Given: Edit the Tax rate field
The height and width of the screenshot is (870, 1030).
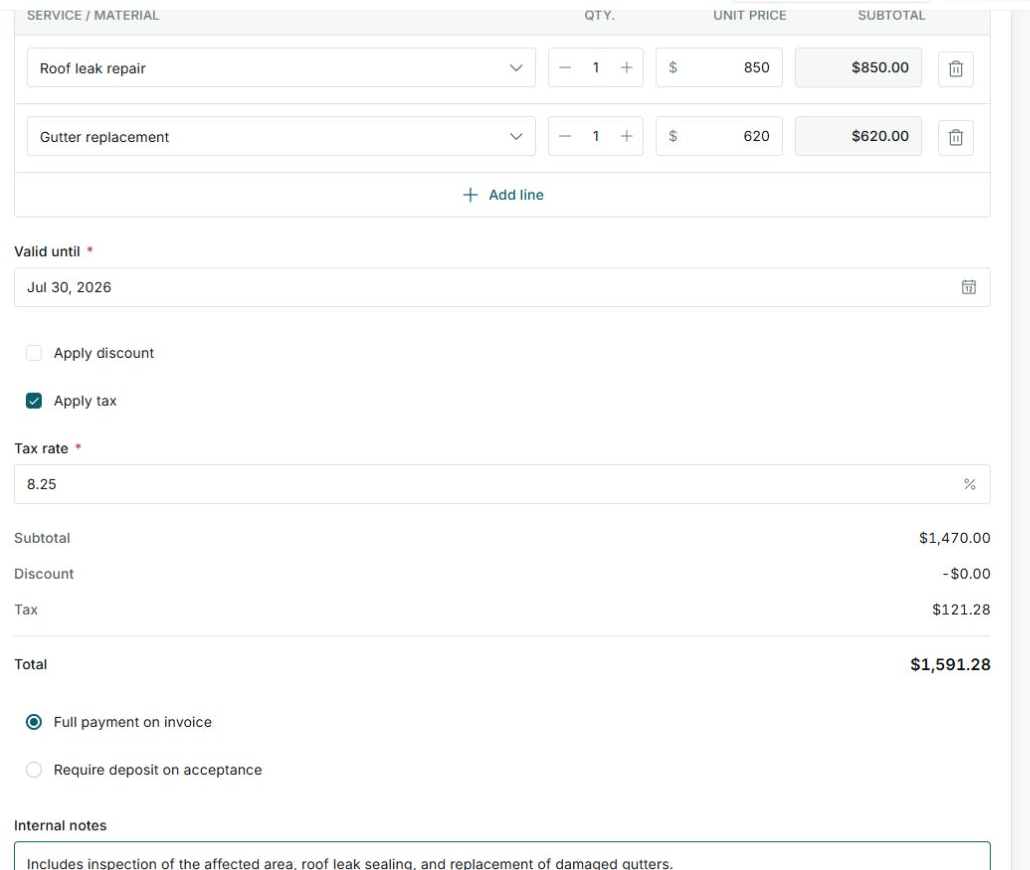Looking at the screenshot, I should click(502, 484).
